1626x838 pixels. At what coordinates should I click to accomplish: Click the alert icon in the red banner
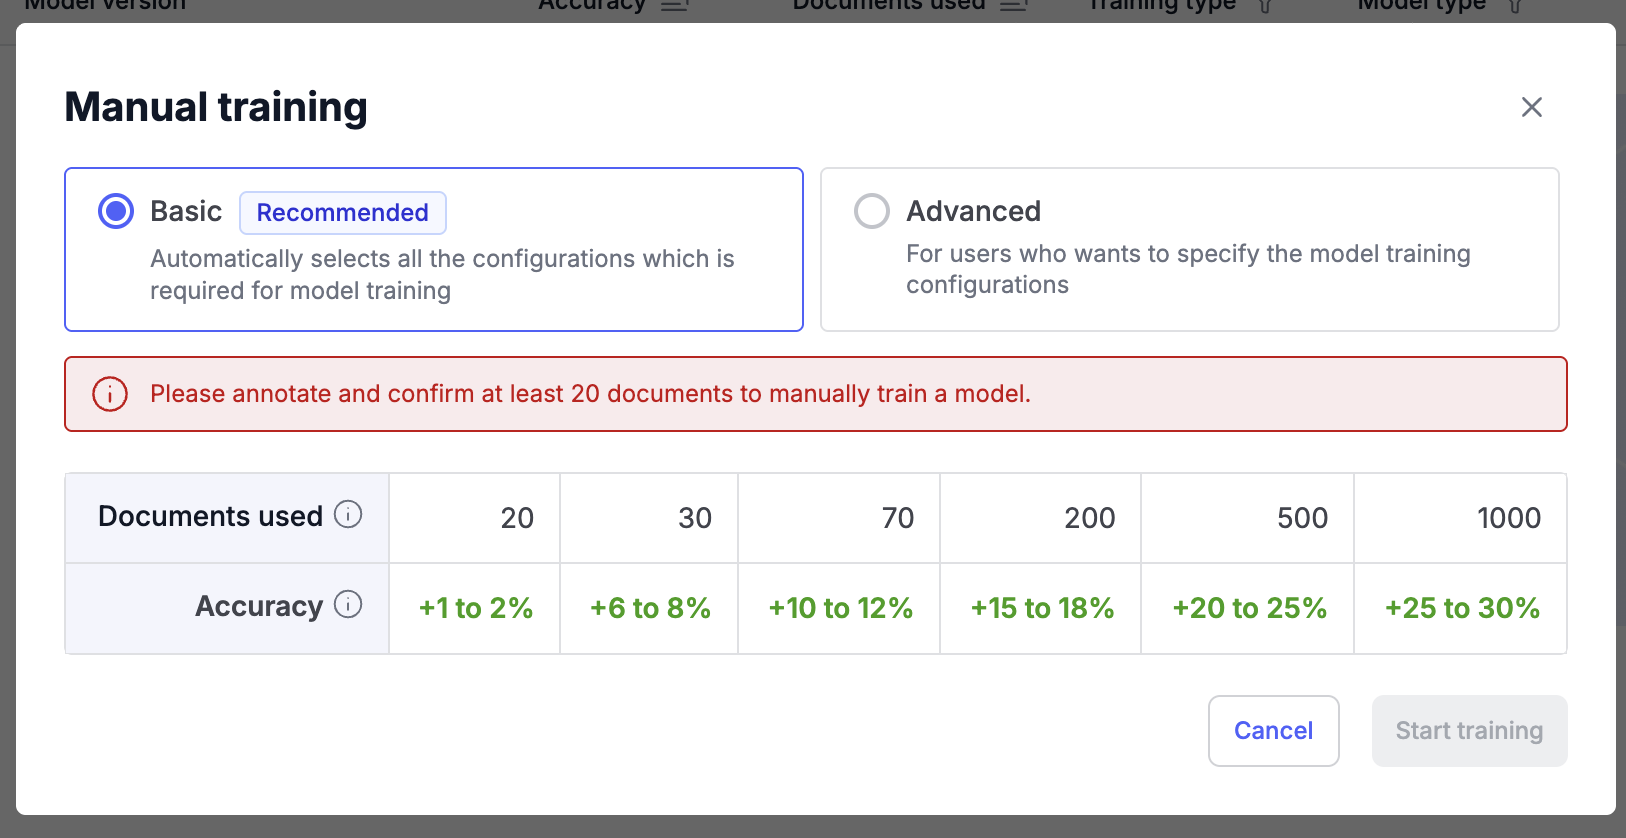pyautogui.click(x=110, y=394)
